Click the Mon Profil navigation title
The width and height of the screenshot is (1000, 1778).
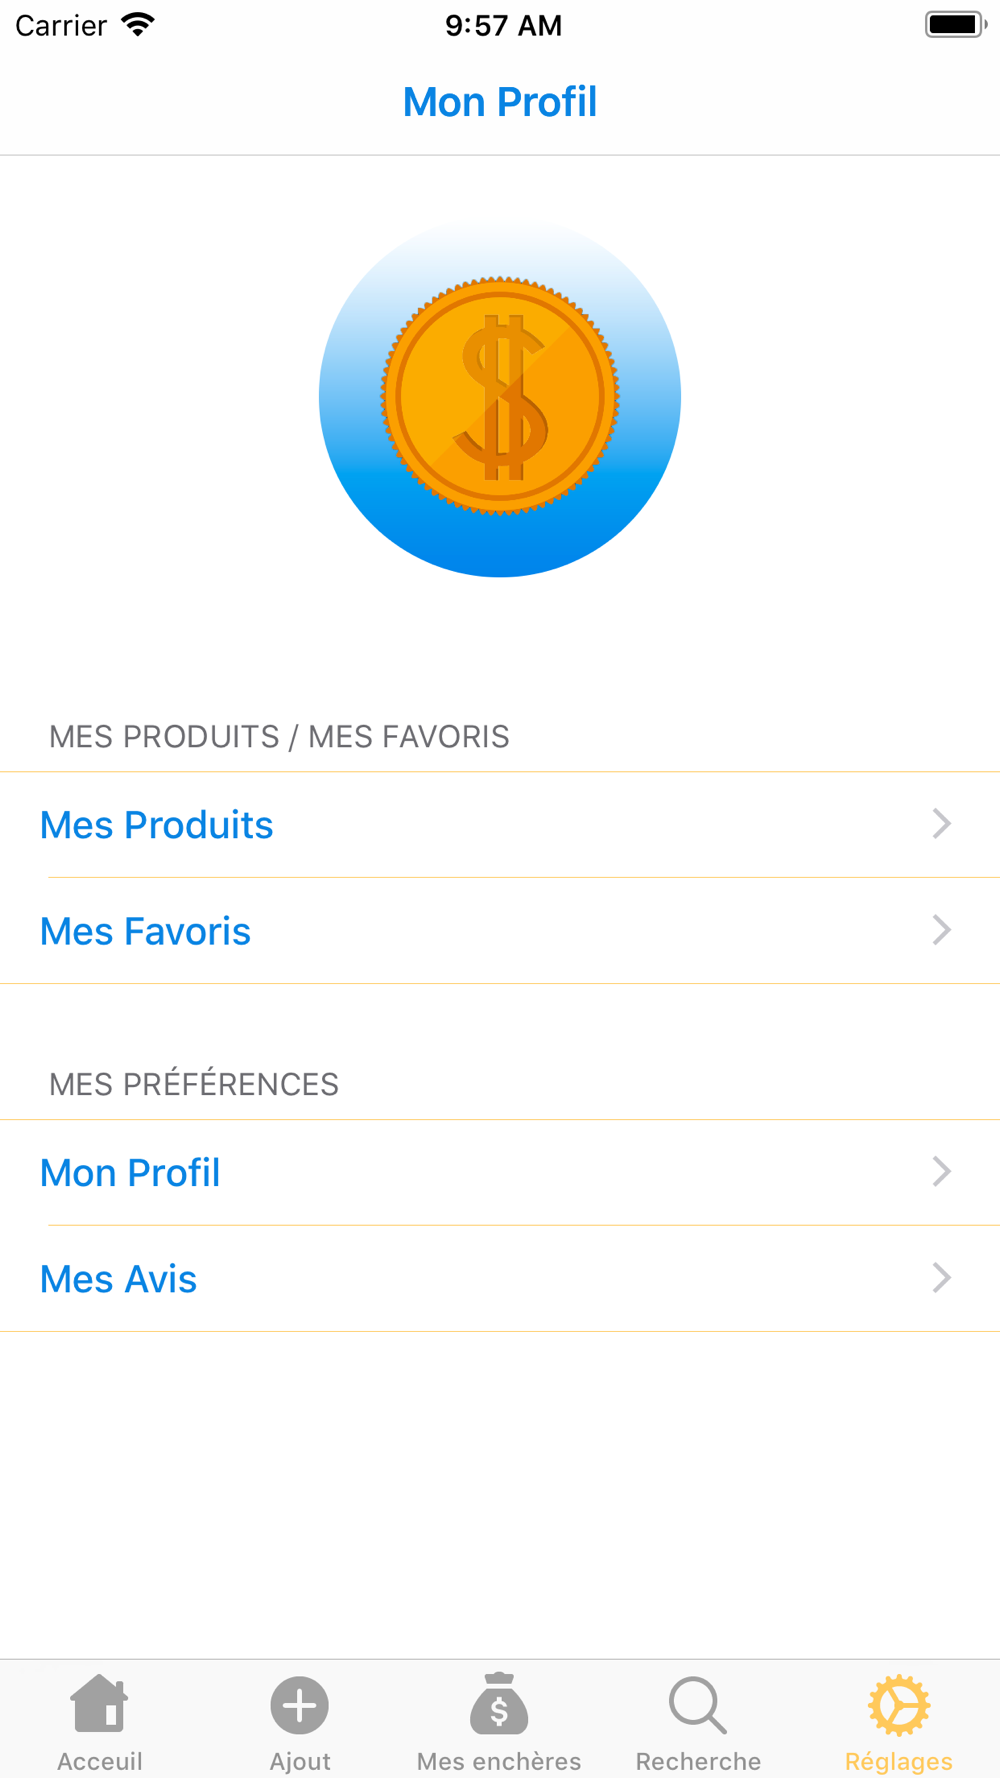(x=500, y=102)
